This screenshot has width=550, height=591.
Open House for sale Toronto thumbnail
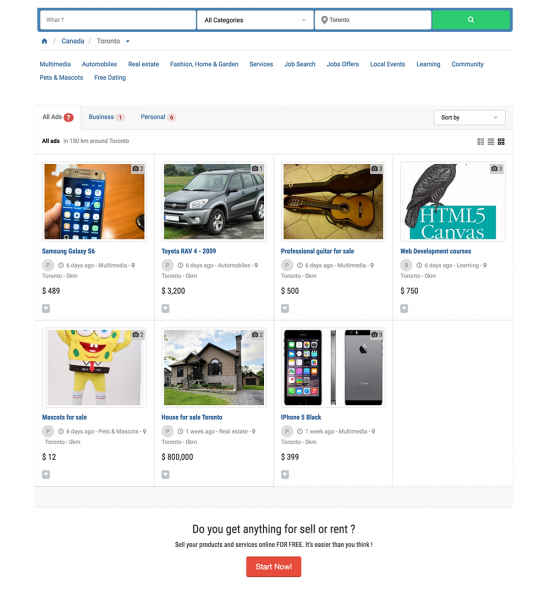click(214, 368)
